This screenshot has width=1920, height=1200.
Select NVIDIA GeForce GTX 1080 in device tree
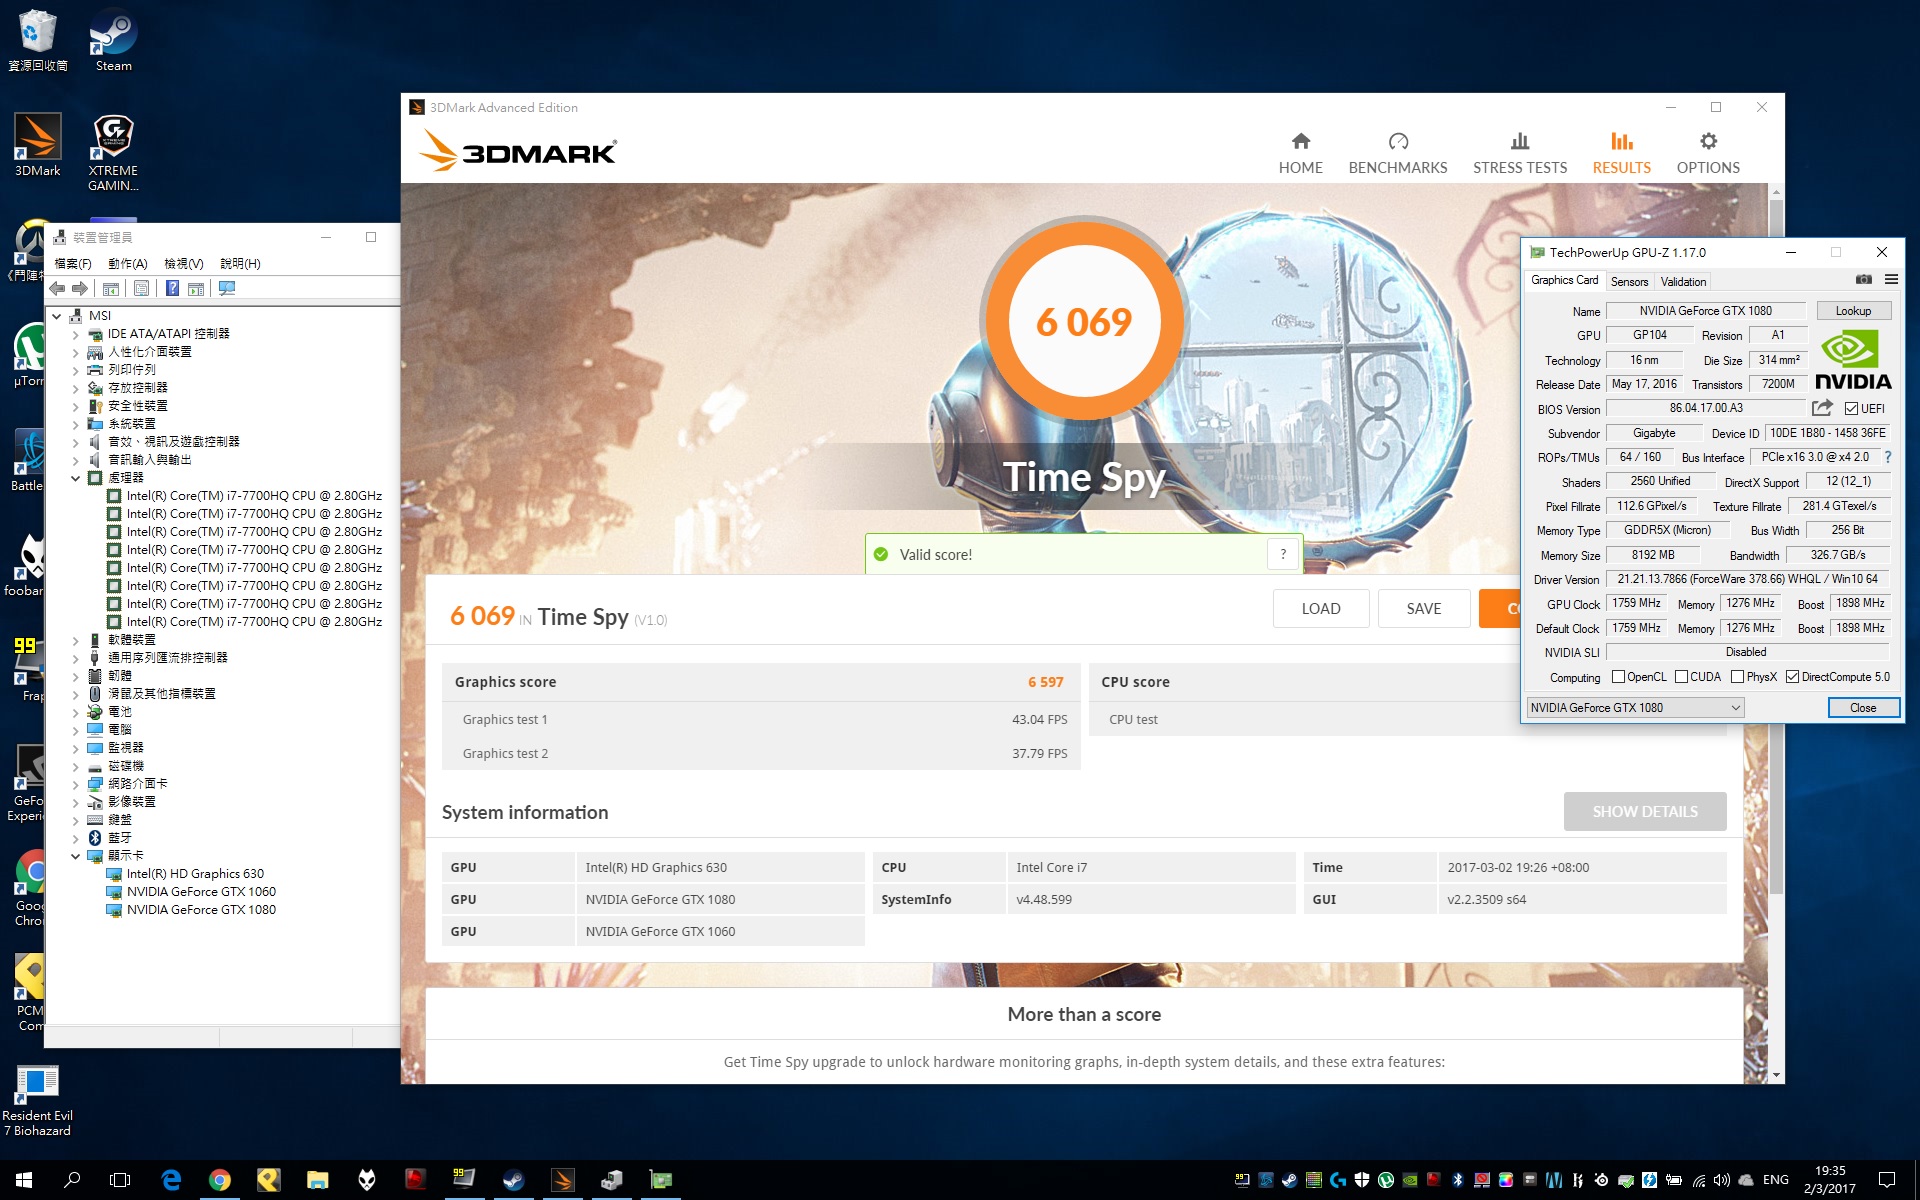tap(201, 910)
